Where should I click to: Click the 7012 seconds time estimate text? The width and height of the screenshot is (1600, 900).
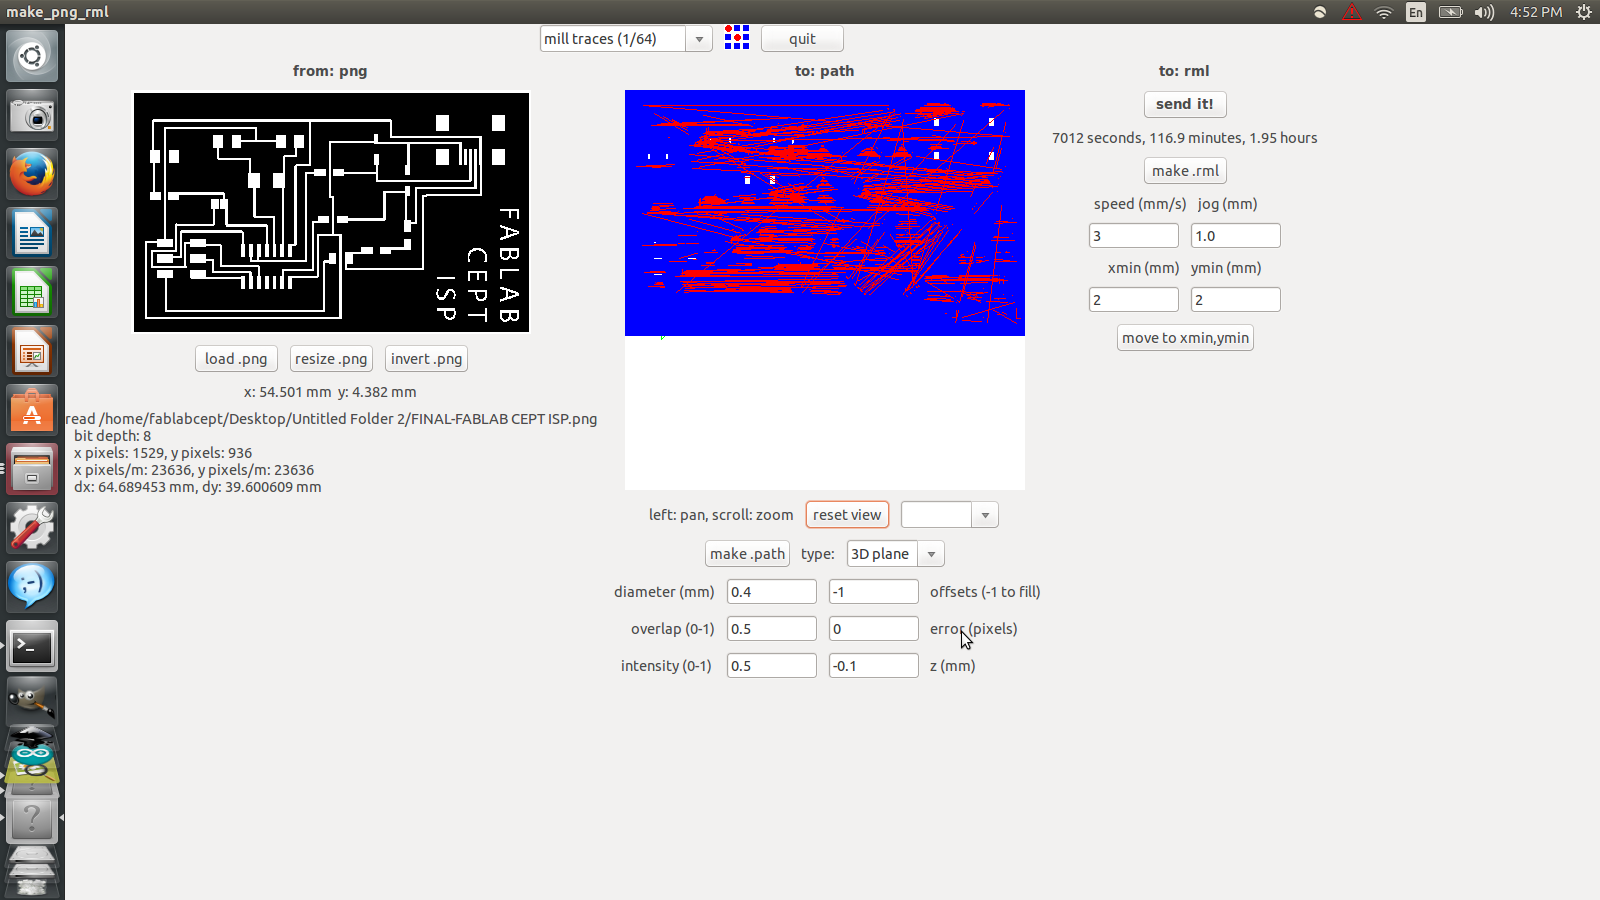[x=1185, y=138]
